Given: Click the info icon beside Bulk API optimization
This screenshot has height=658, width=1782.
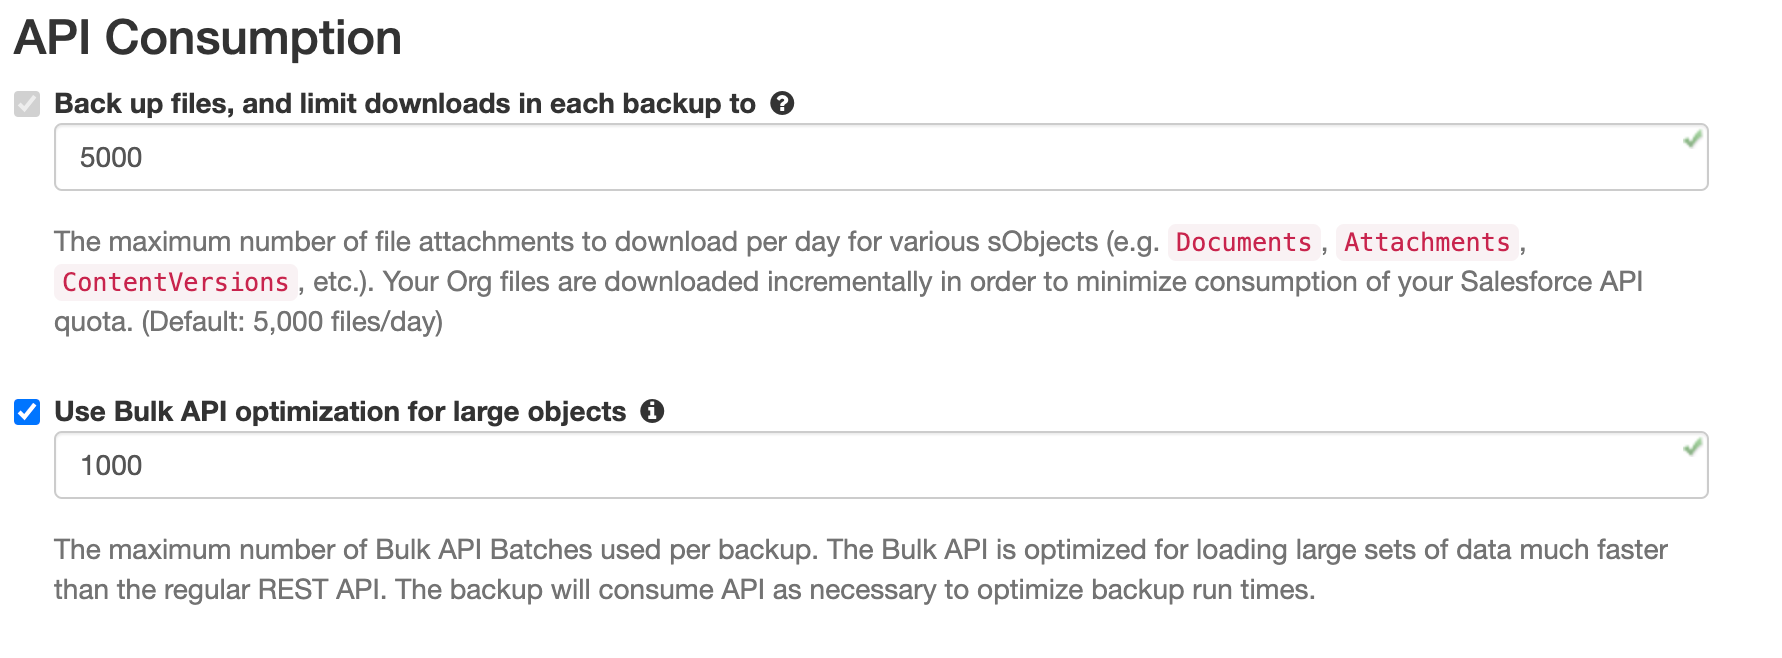Looking at the screenshot, I should (655, 411).
